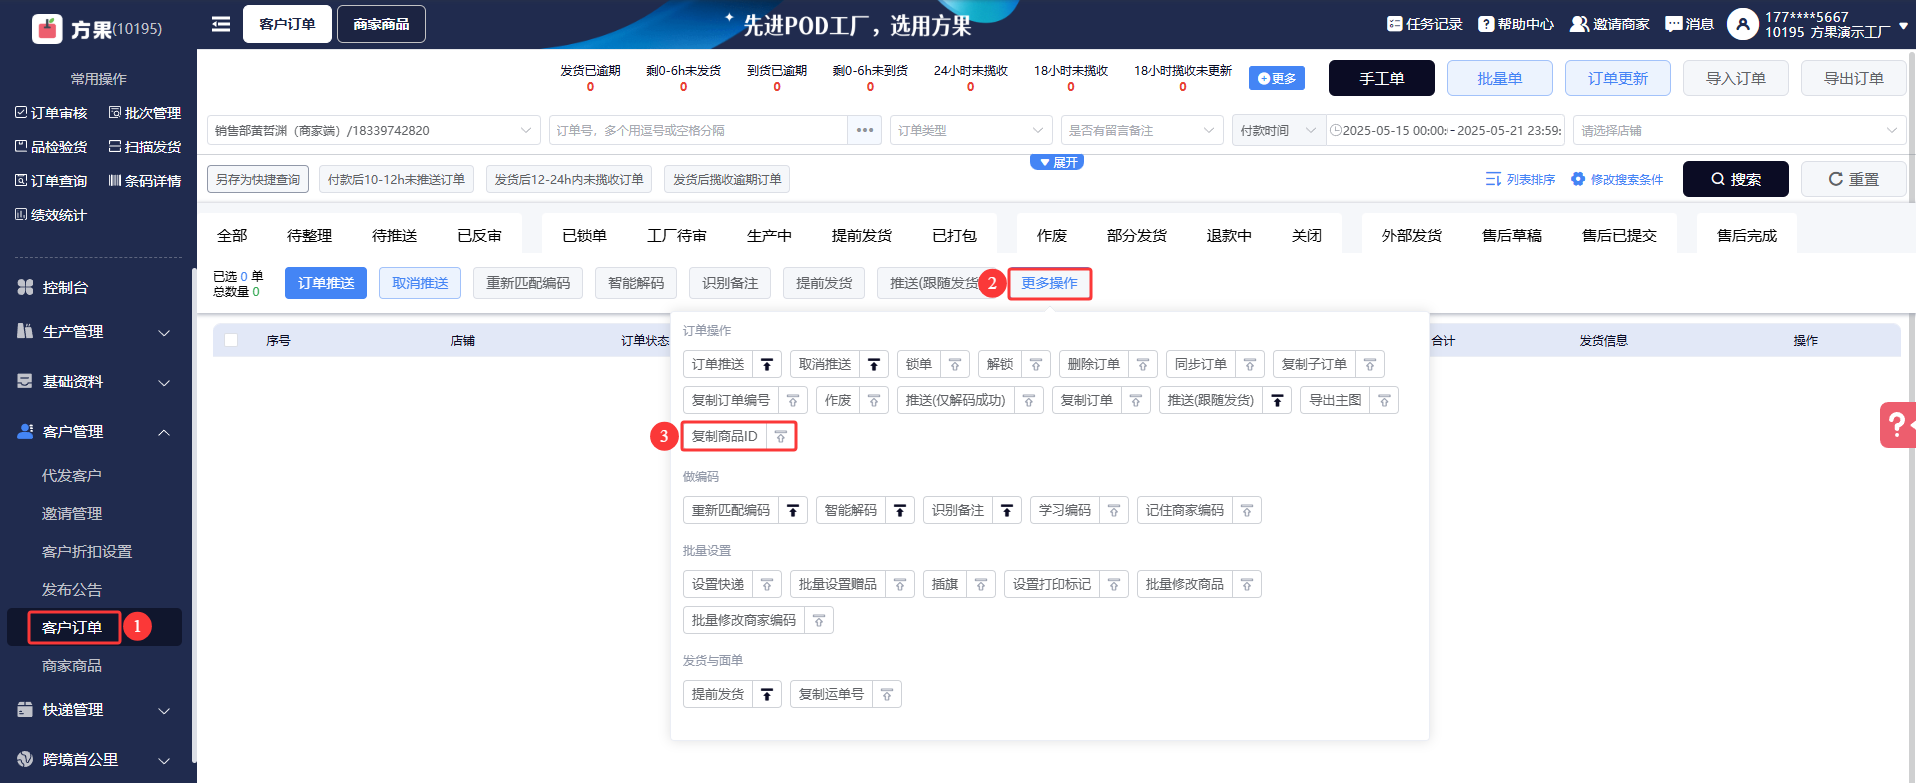
Task: Expand 生产管理 in the sidebar
Action: pos(95,332)
